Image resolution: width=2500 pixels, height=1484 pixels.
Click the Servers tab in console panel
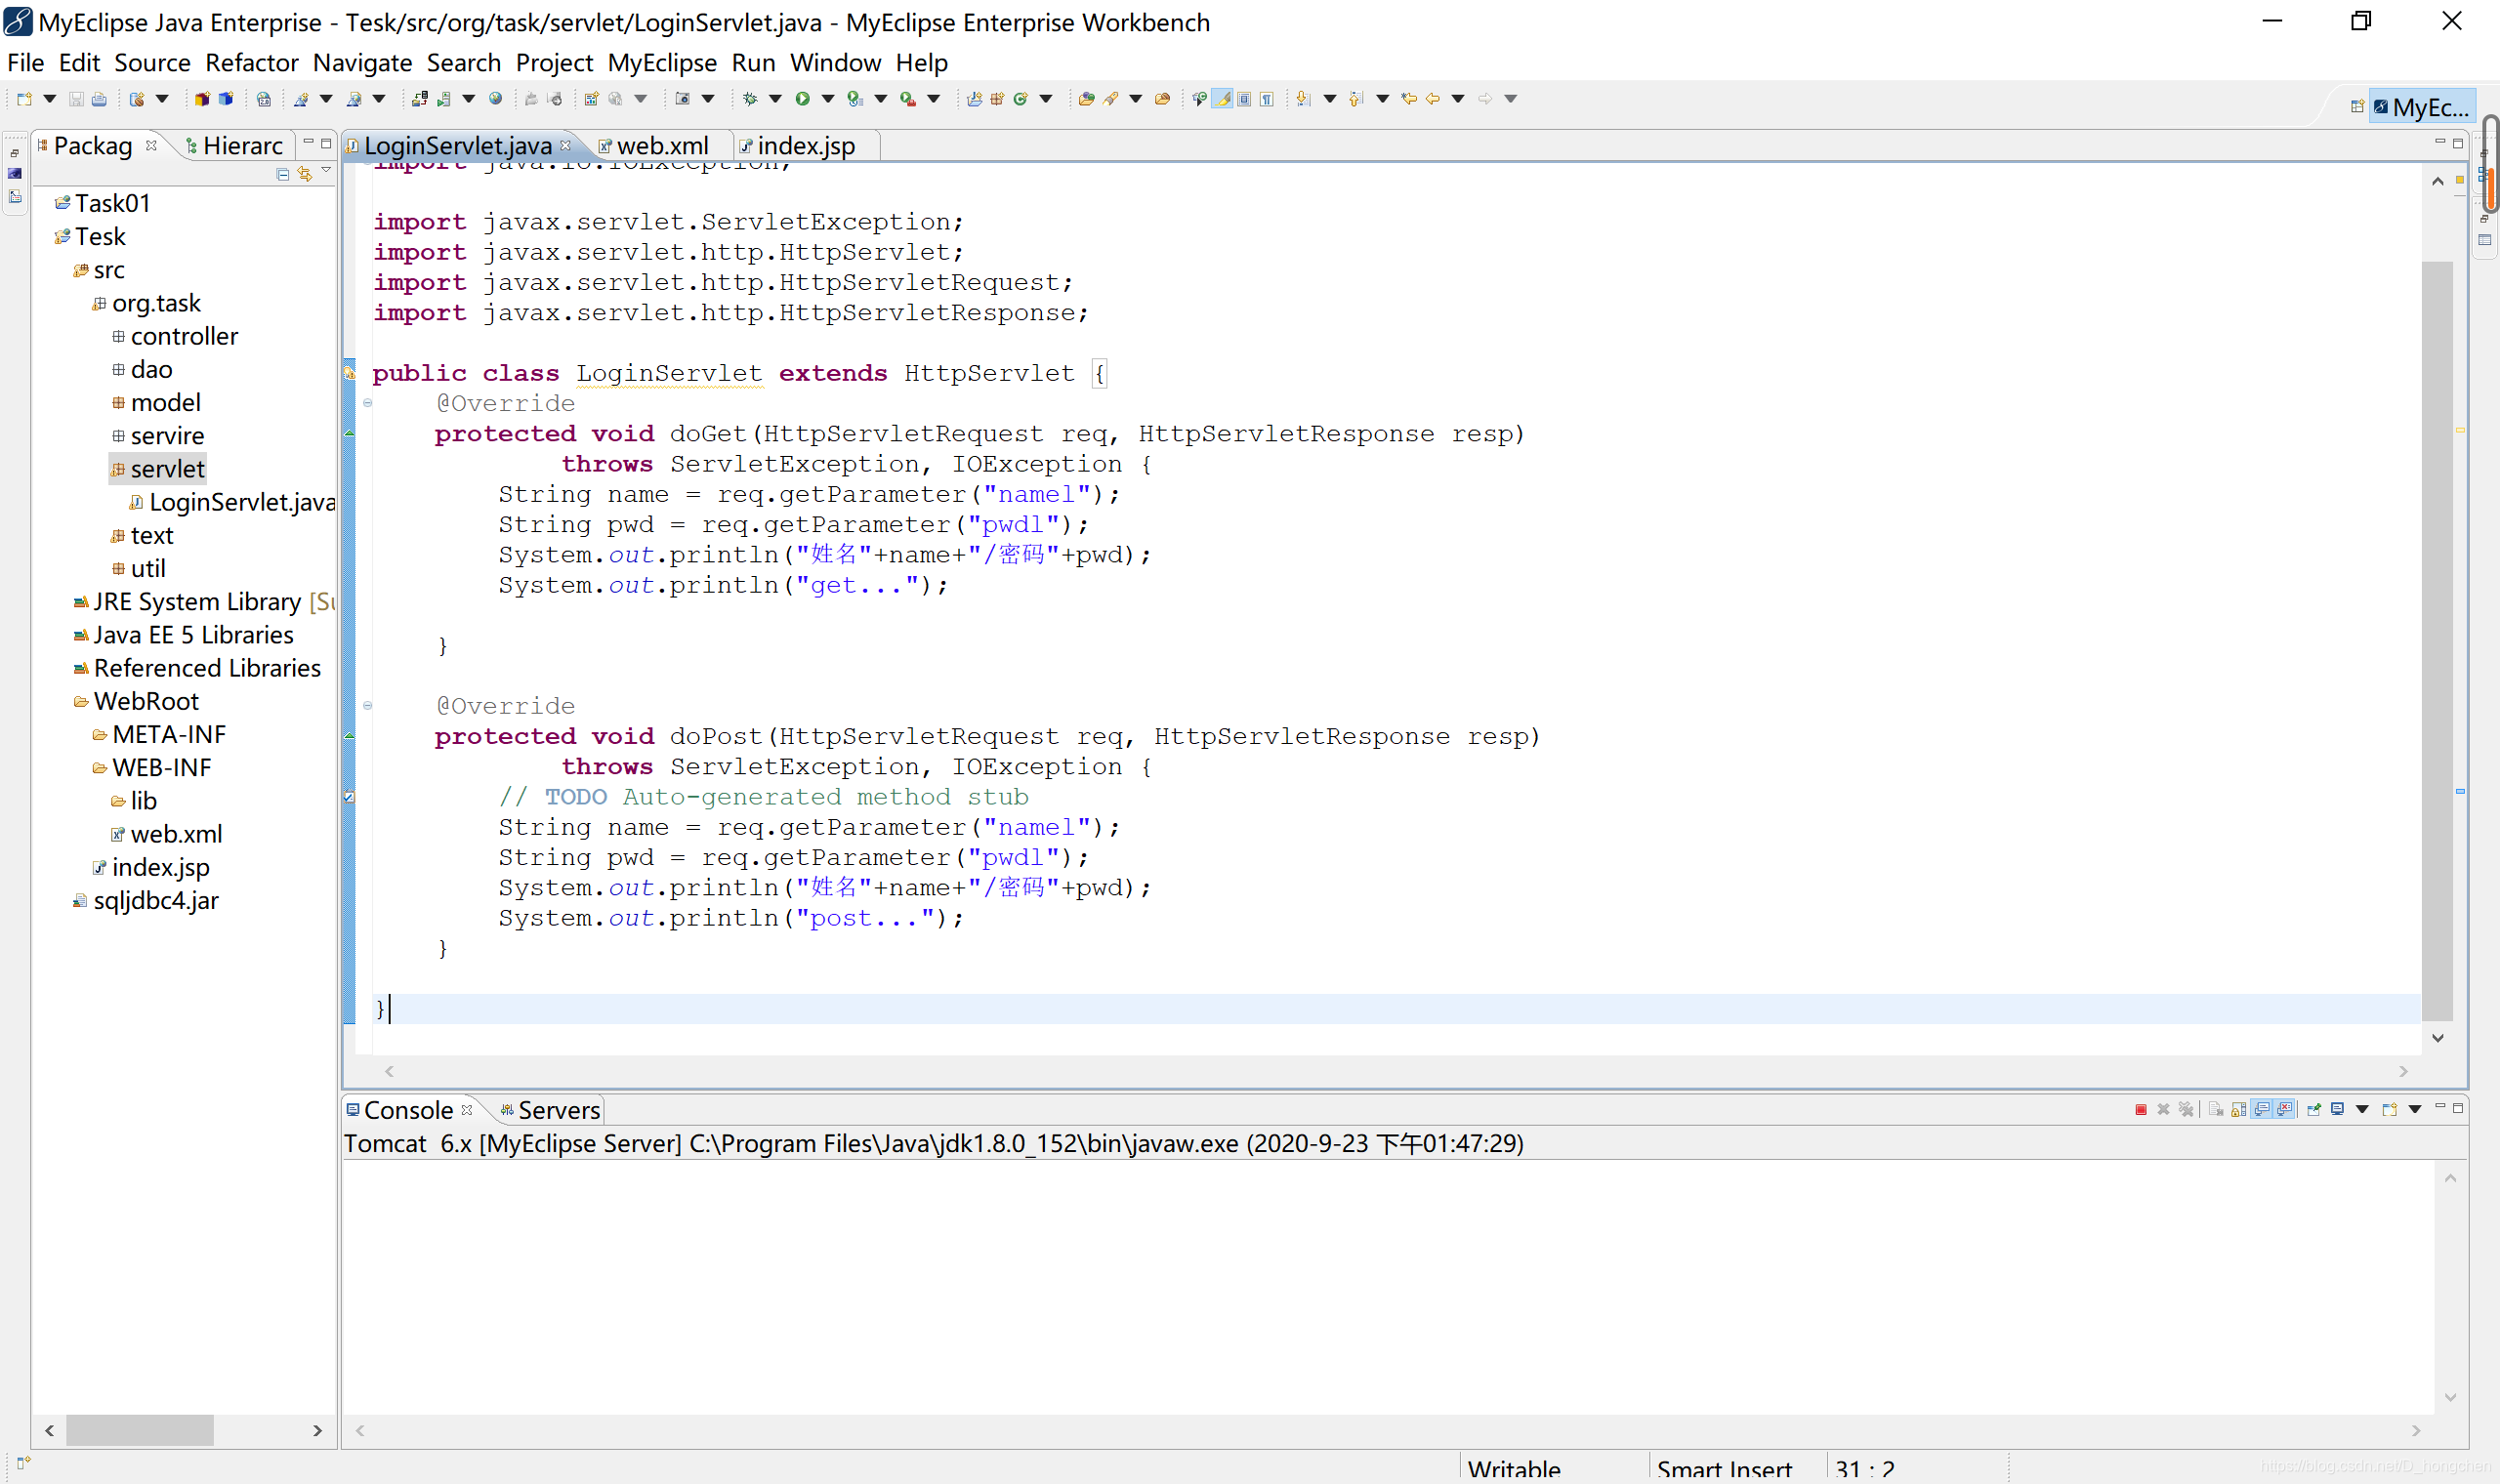(561, 1108)
